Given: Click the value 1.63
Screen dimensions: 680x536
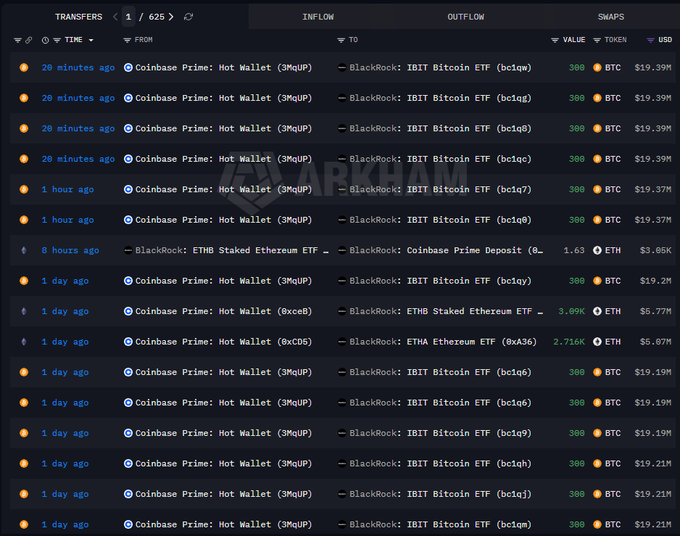Looking at the screenshot, I should pos(574,250).
